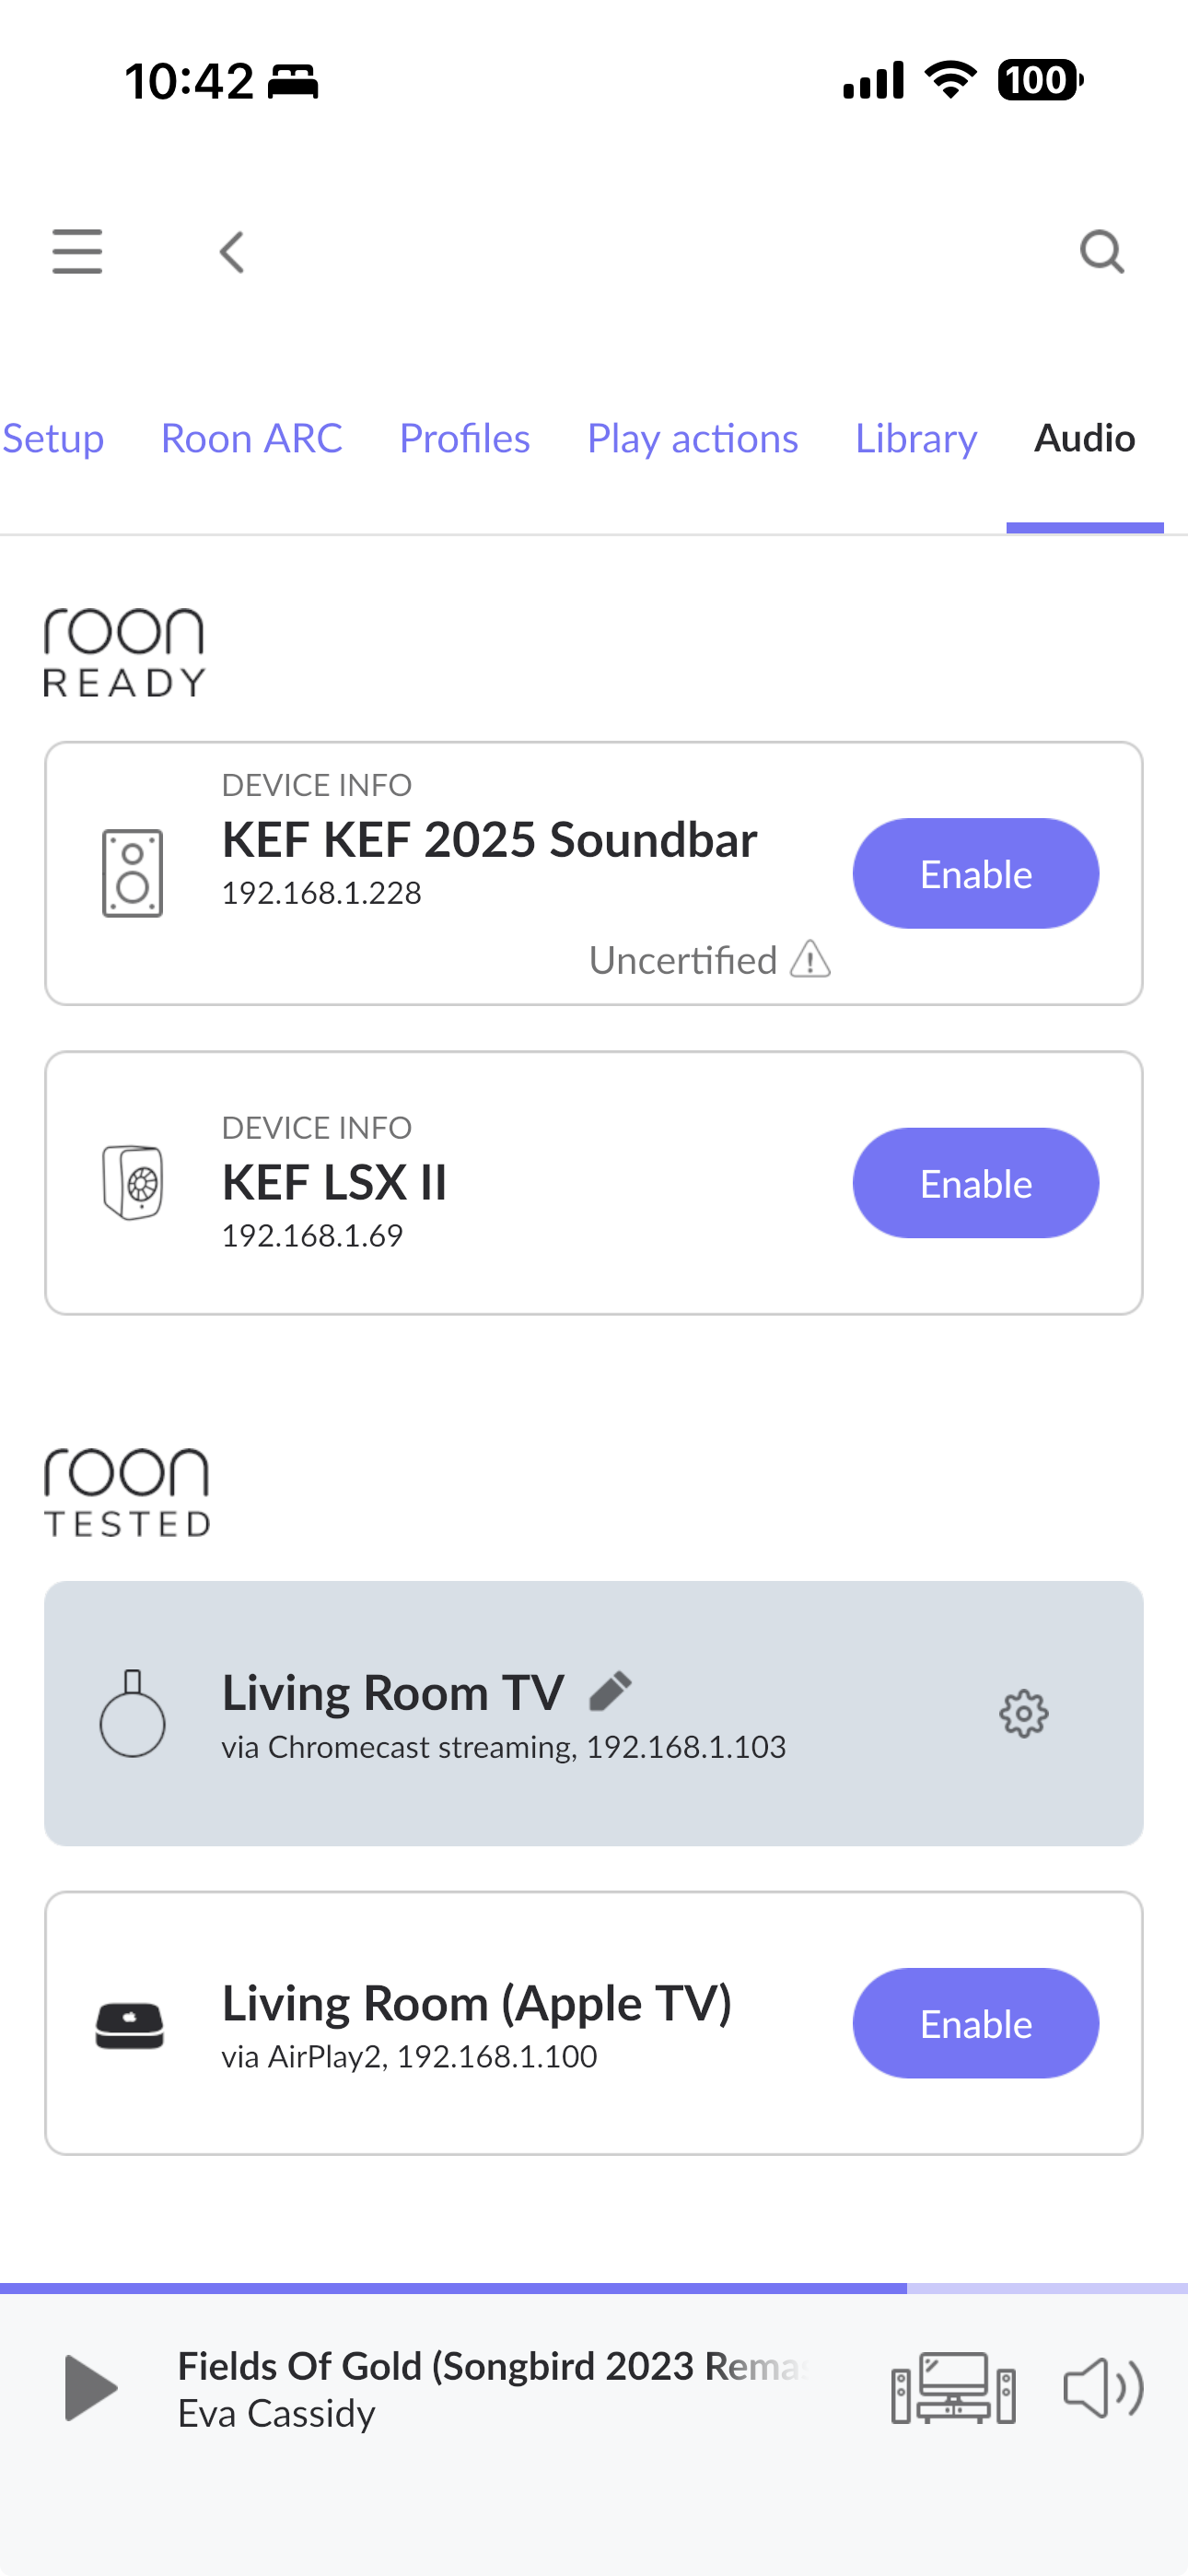This screenshot has height=2576, width=1188.
Task: Open the hamburger navigation menu
Action: (77, 251)
